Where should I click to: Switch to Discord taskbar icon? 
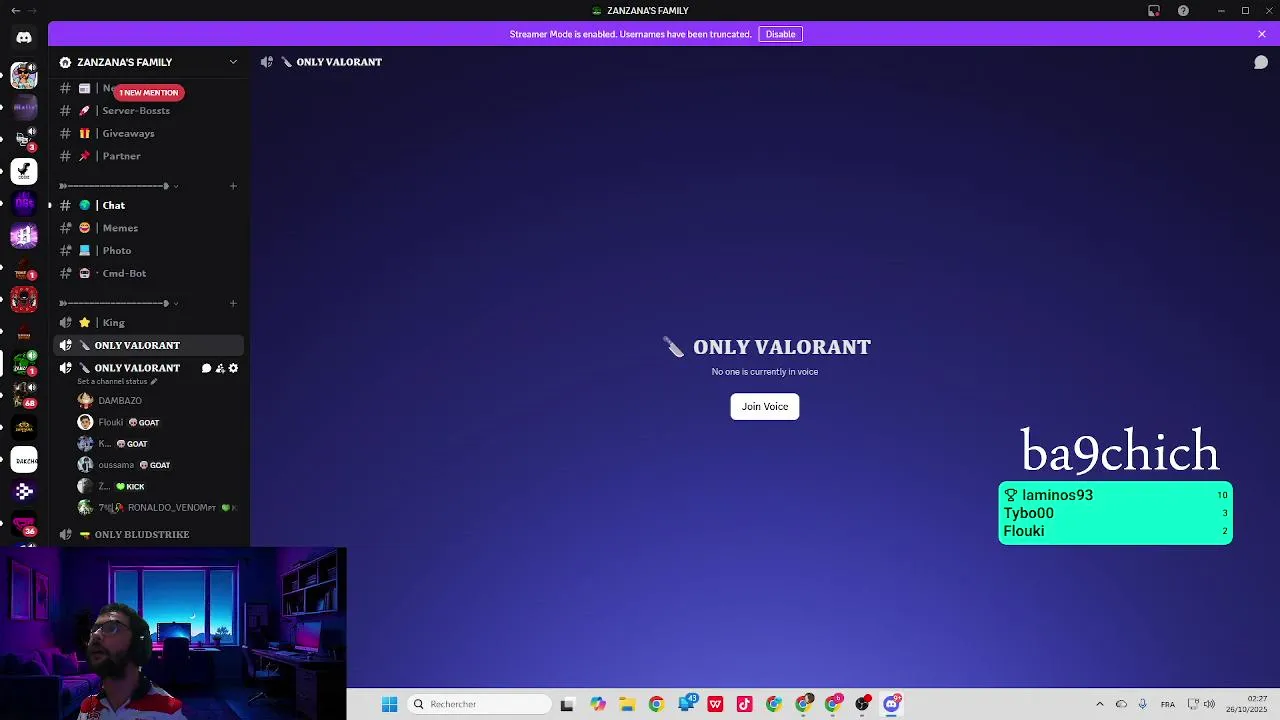[x=892, y=704]
